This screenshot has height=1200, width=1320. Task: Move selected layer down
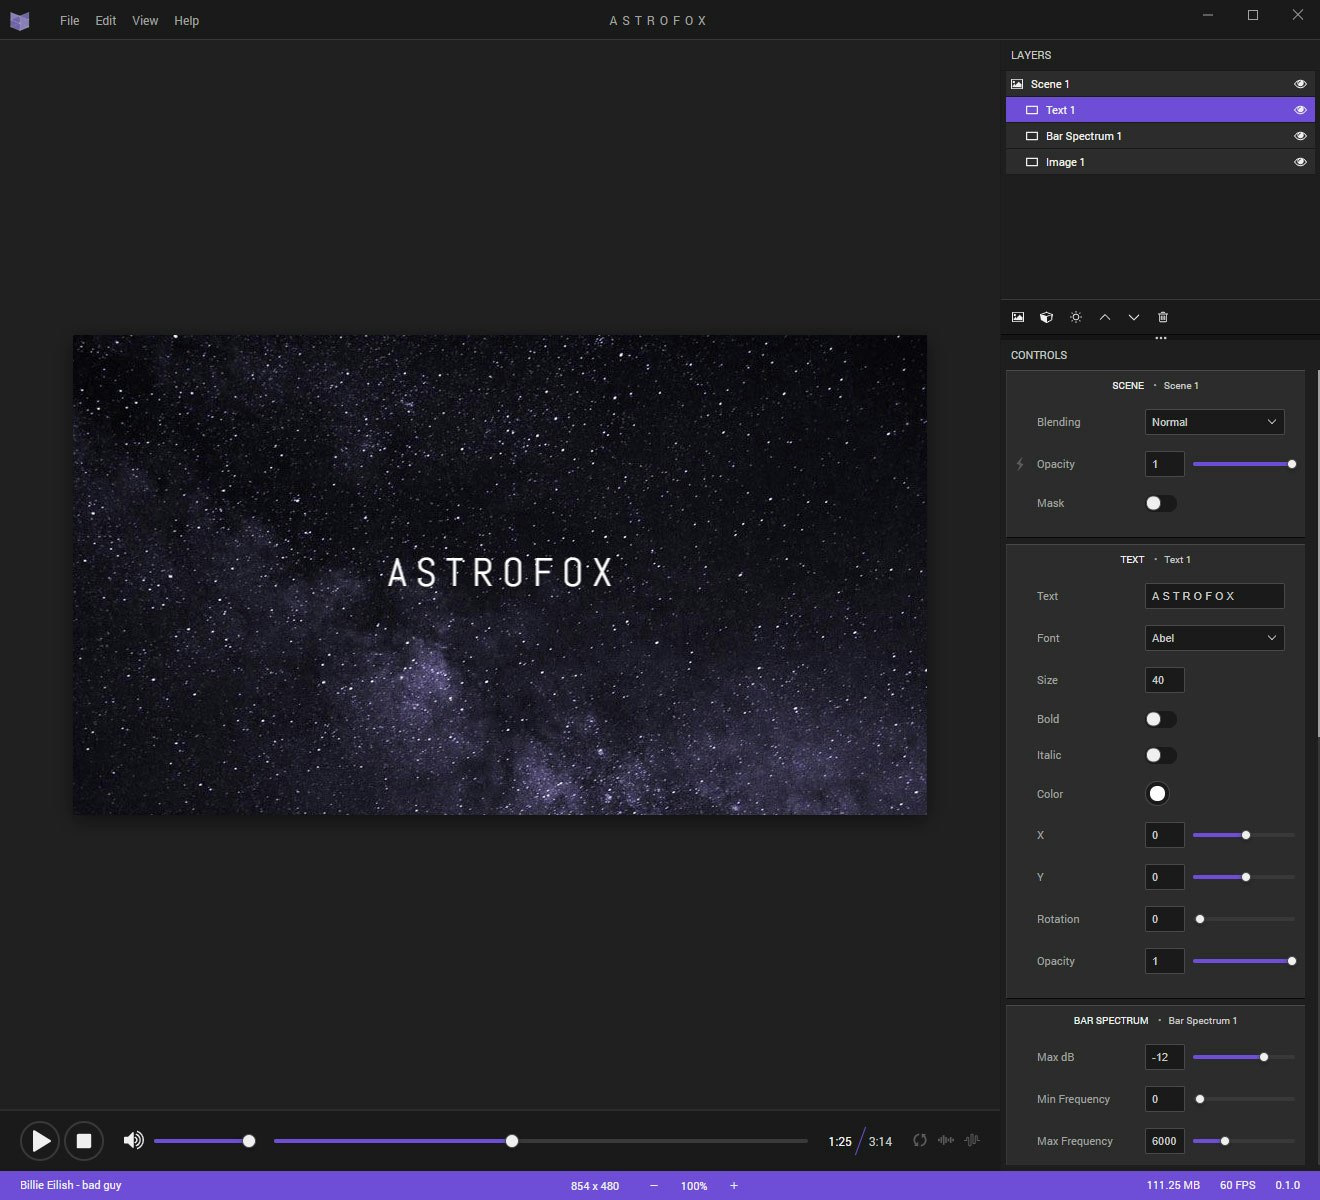(1134, 317)
